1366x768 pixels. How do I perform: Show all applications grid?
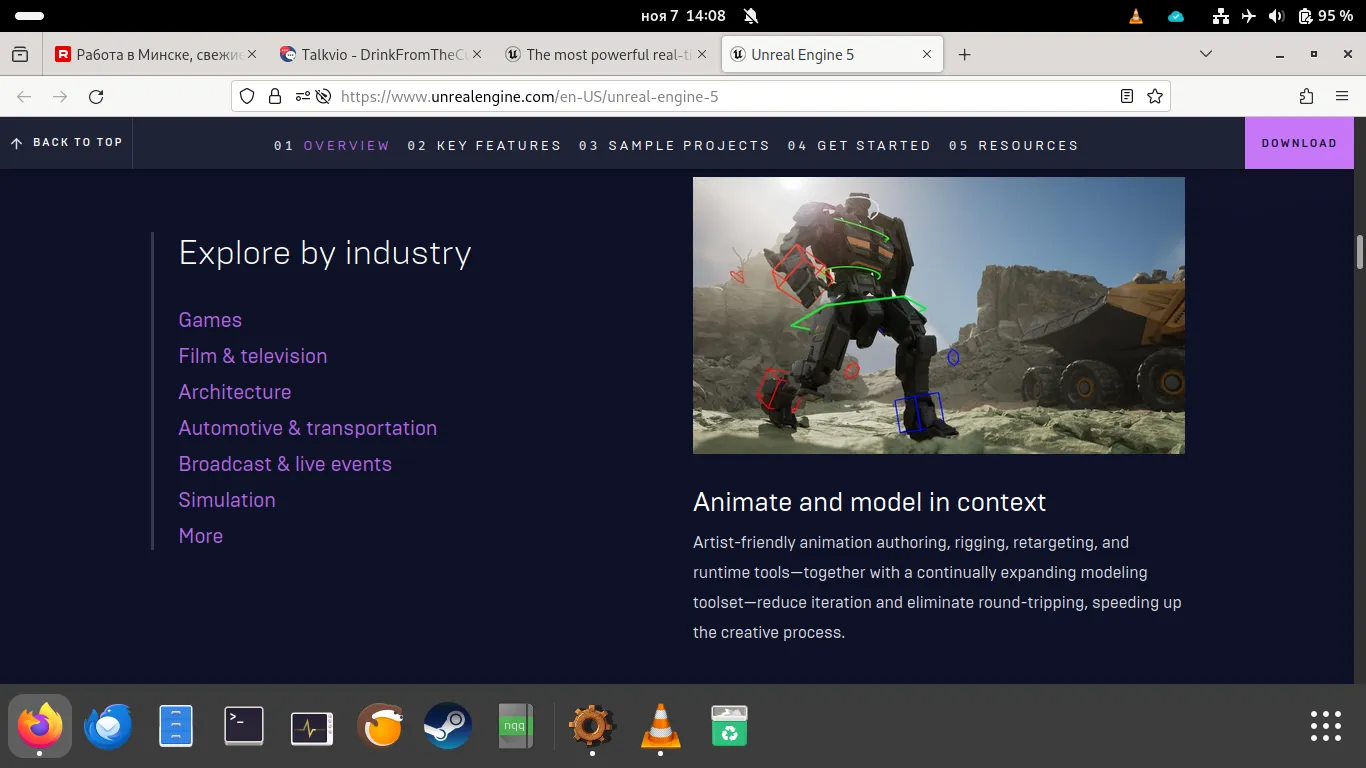click(x=1325, y=726)
